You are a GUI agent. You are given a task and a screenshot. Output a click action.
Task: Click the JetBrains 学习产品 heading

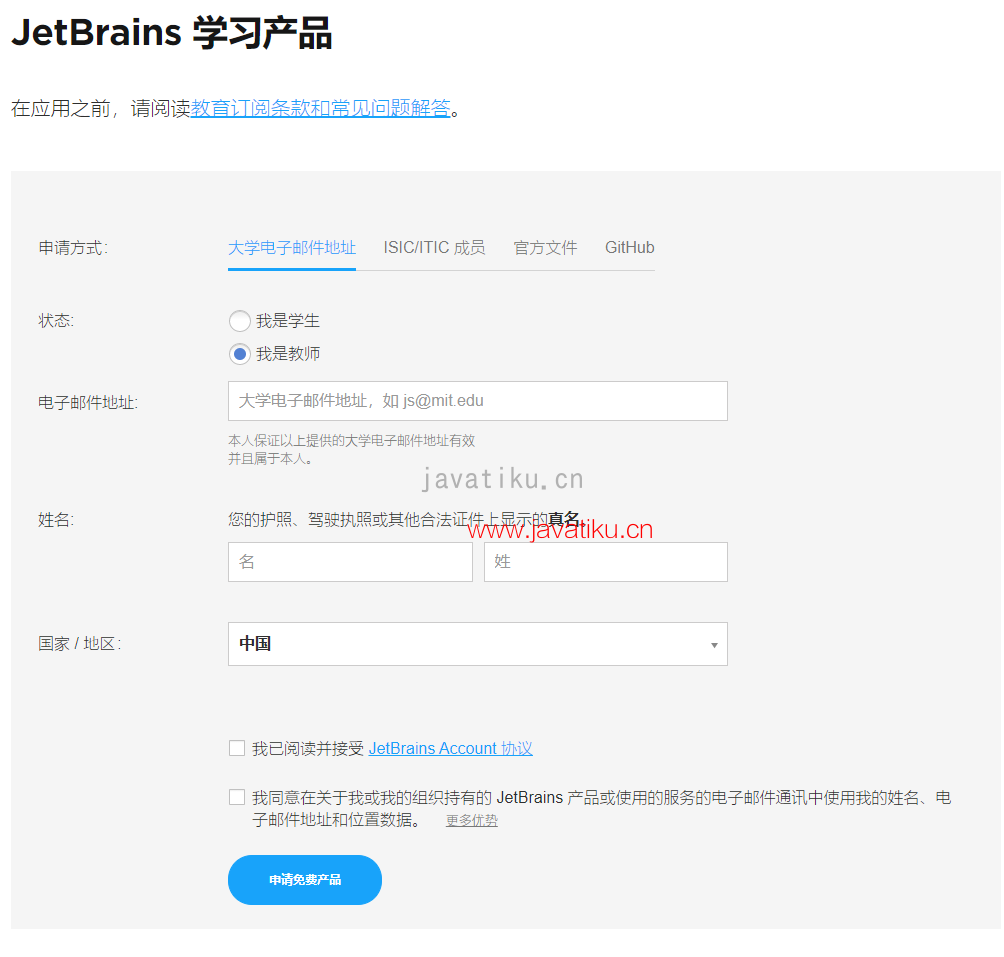(172, 33)
